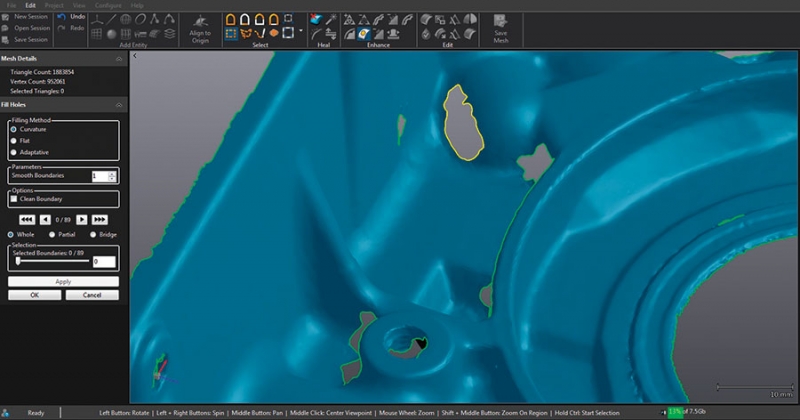This screenshot has width=800, height=420.
Task: Open the Select tools dropdown arrow
Action: click(301, 31)
